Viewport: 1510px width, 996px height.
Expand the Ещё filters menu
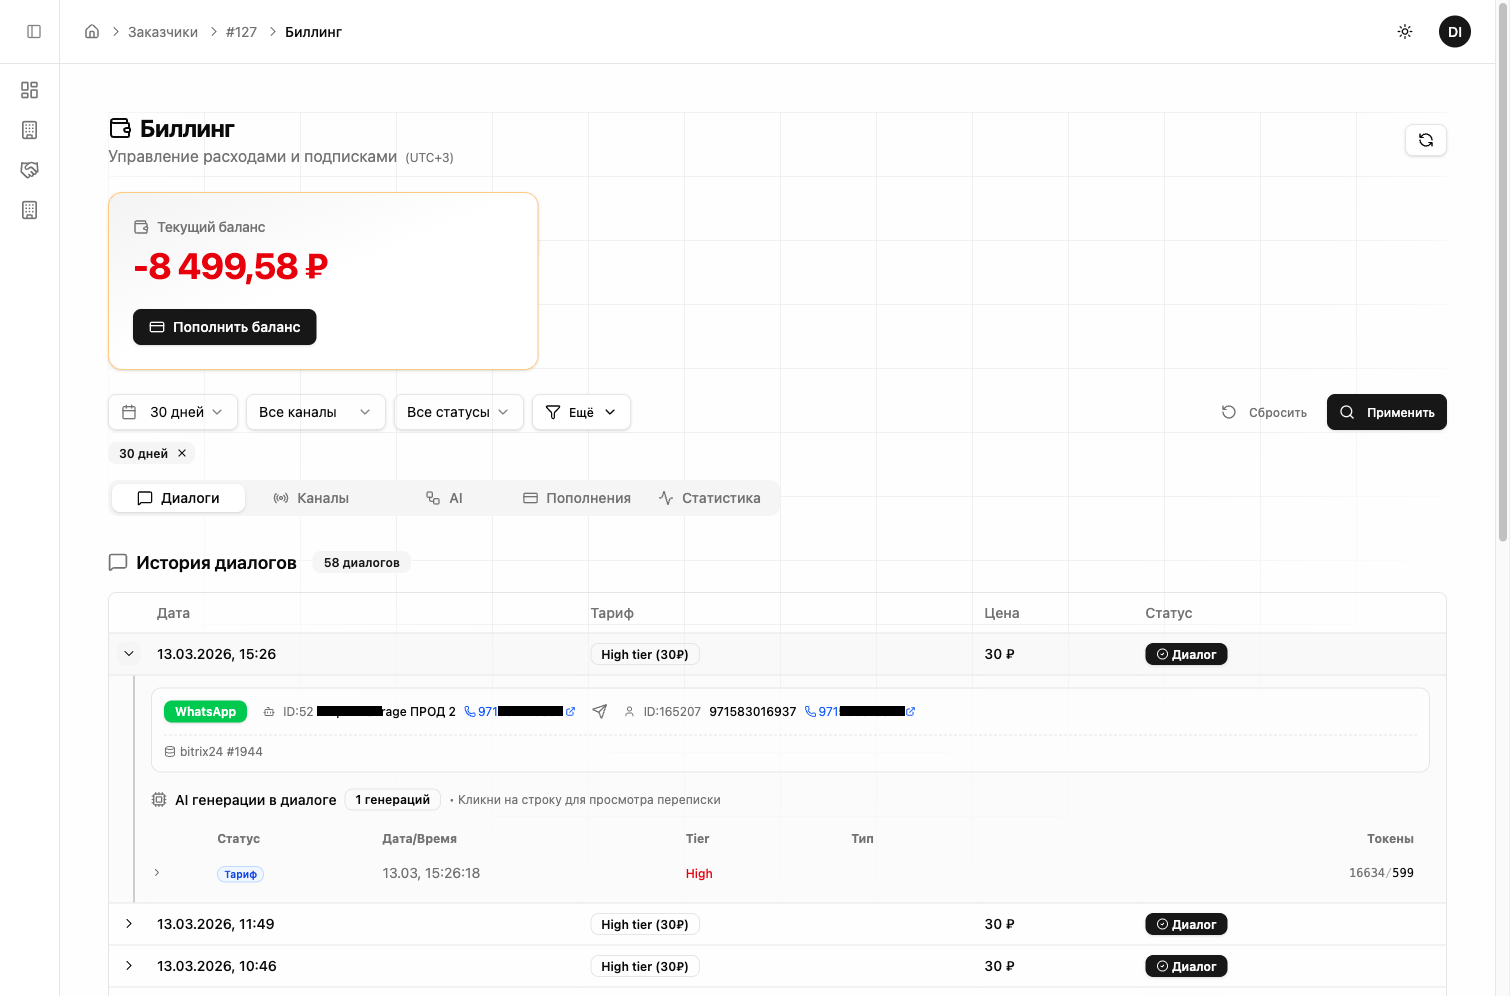tap(581, 412)
